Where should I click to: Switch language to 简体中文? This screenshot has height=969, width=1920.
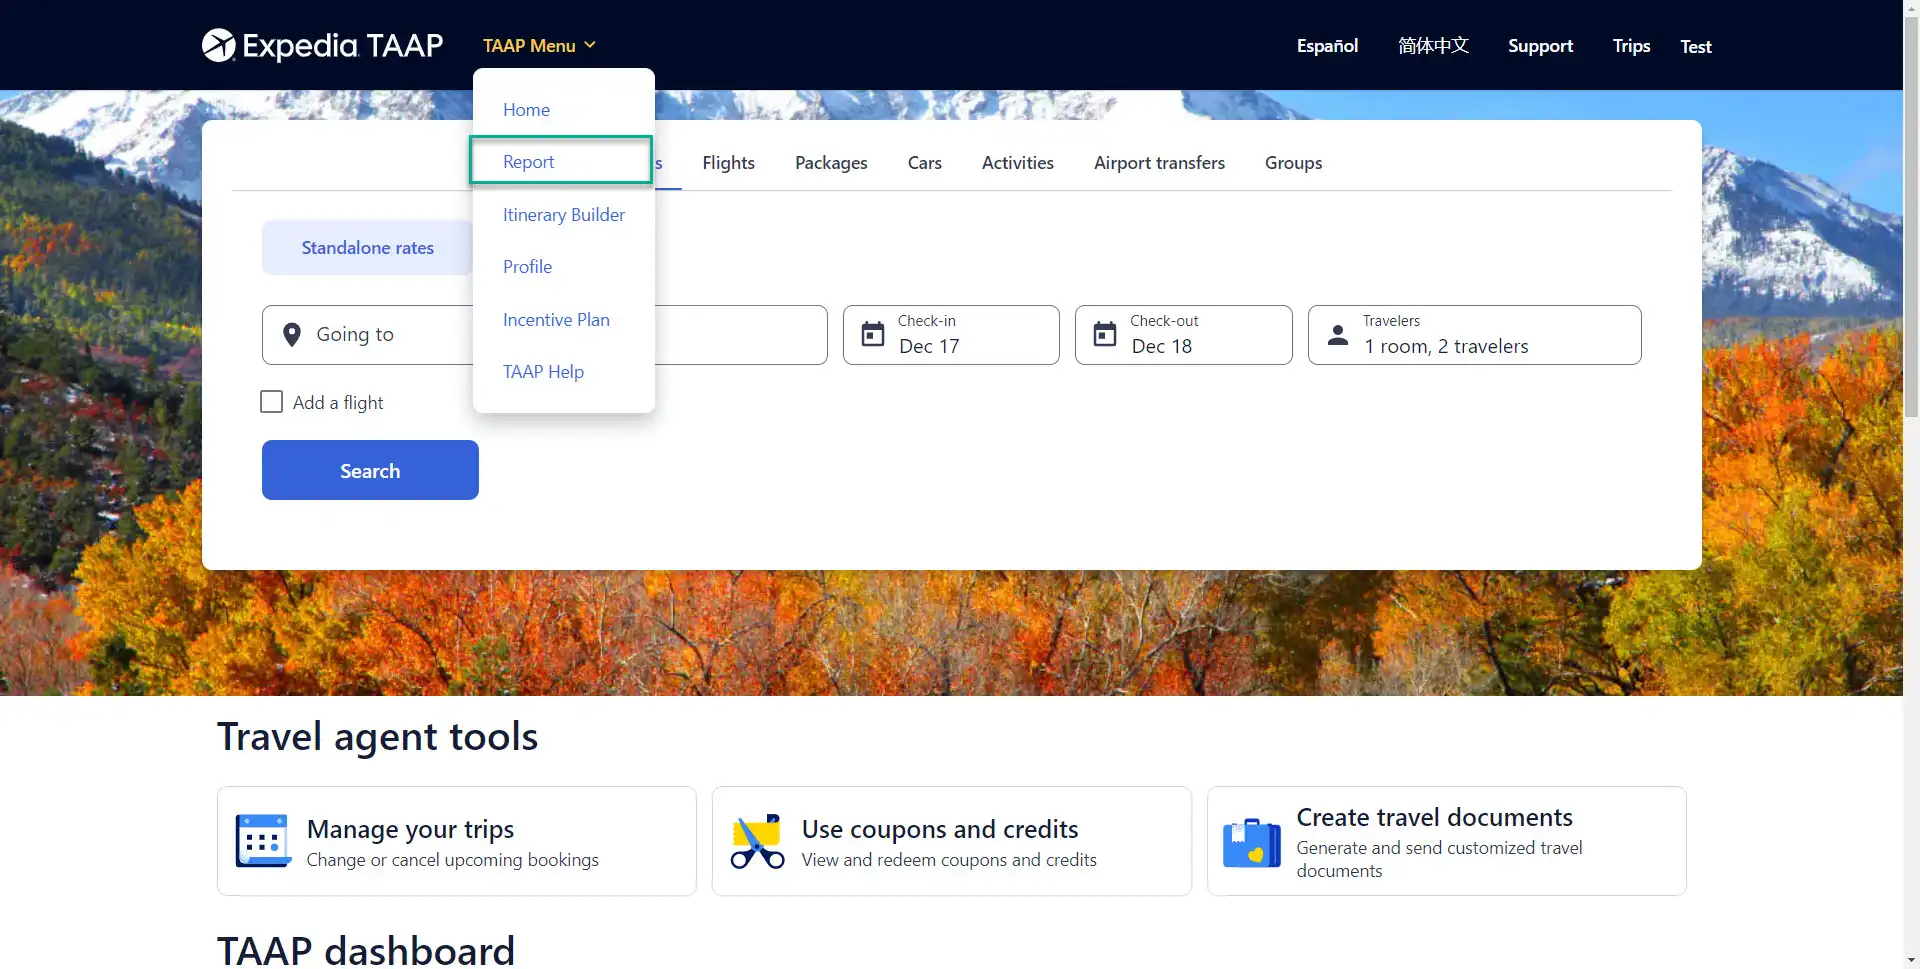click(1433, 46)
